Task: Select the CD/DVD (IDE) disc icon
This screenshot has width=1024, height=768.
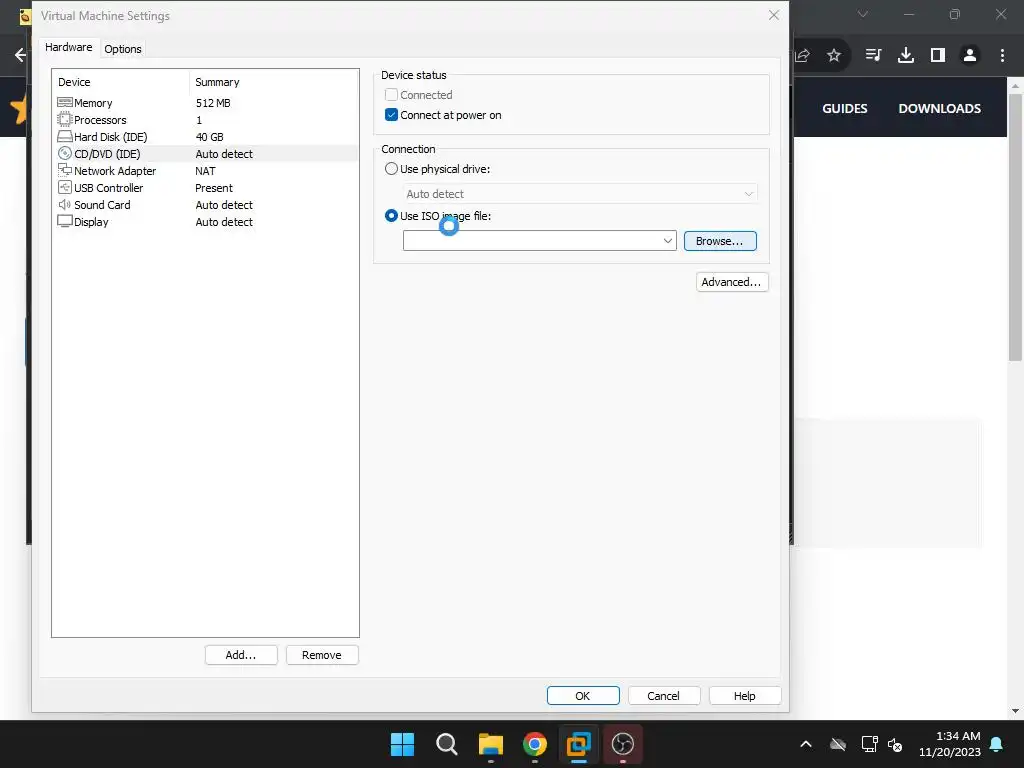Action: [65, 153]
